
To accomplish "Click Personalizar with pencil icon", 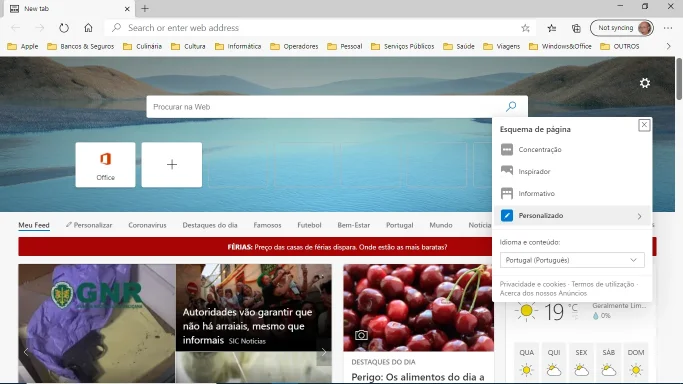I will (89, 225).
